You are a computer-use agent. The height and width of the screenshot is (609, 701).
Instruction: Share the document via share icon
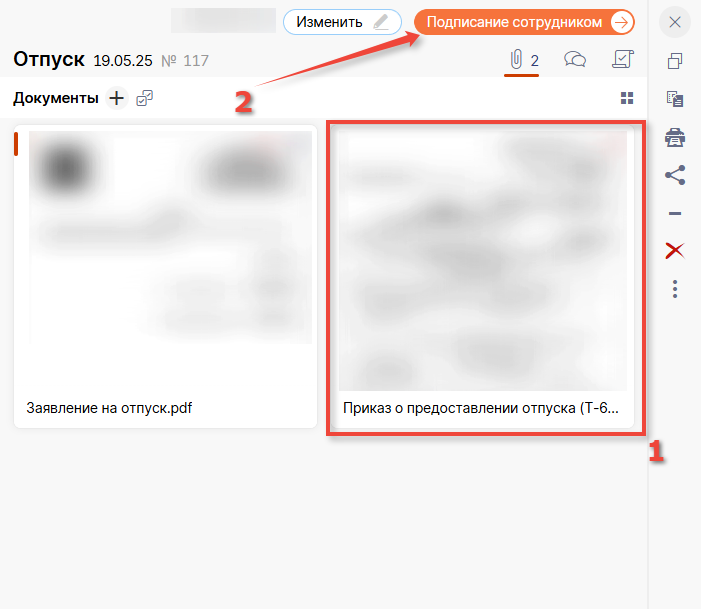tap(675, 175)
